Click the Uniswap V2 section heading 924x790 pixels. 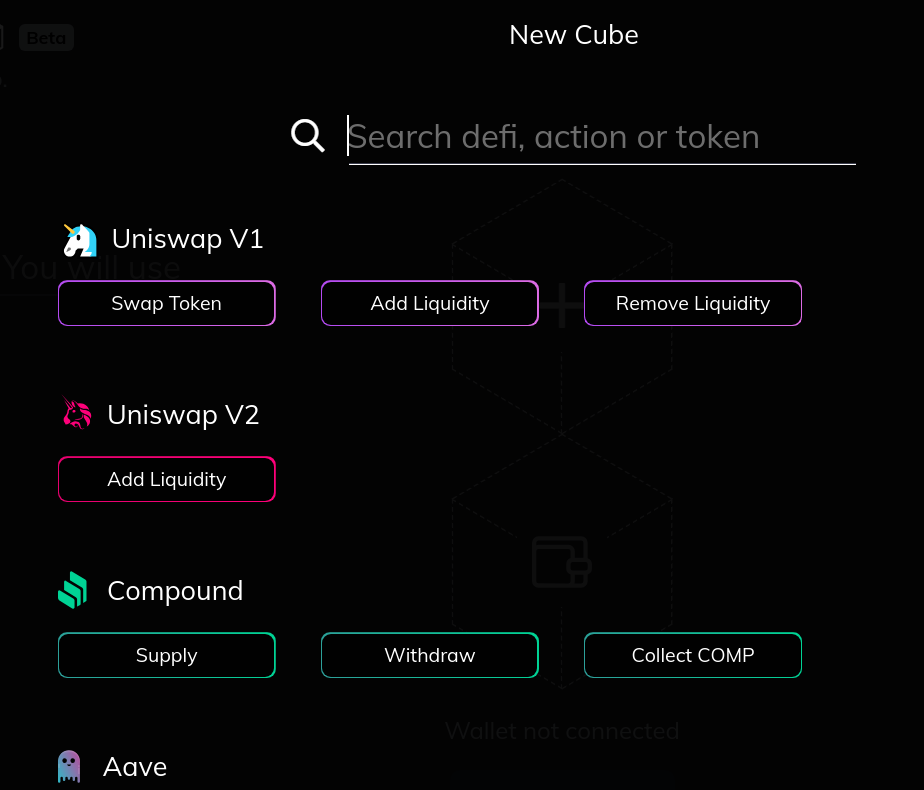(x=183, y=415)
